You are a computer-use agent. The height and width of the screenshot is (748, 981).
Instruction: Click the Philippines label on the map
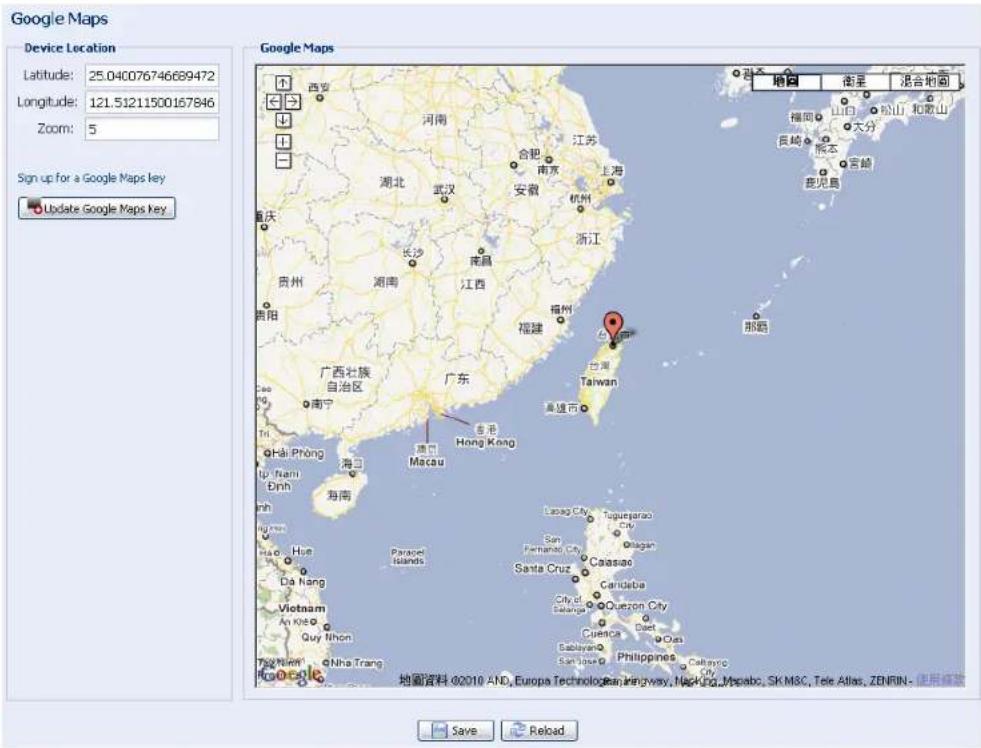646,657
